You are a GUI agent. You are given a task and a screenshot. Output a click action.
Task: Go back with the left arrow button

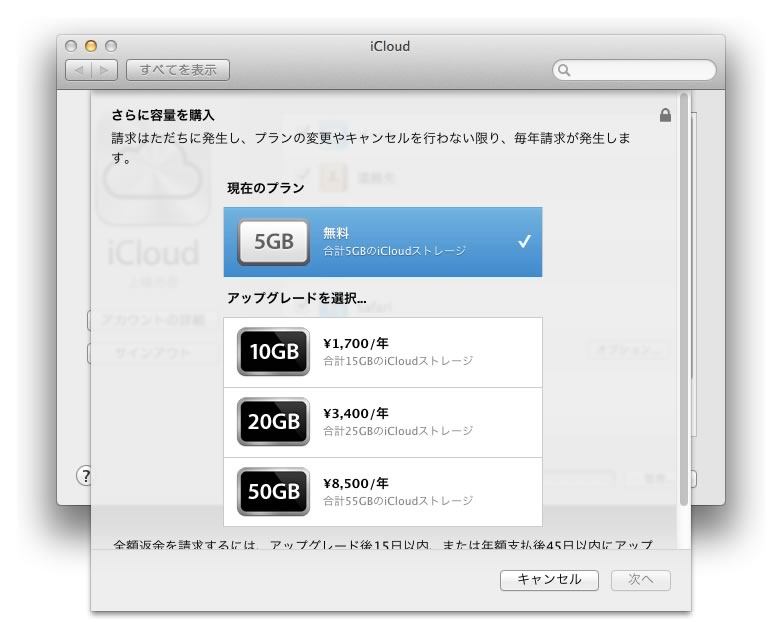point(78,70)
